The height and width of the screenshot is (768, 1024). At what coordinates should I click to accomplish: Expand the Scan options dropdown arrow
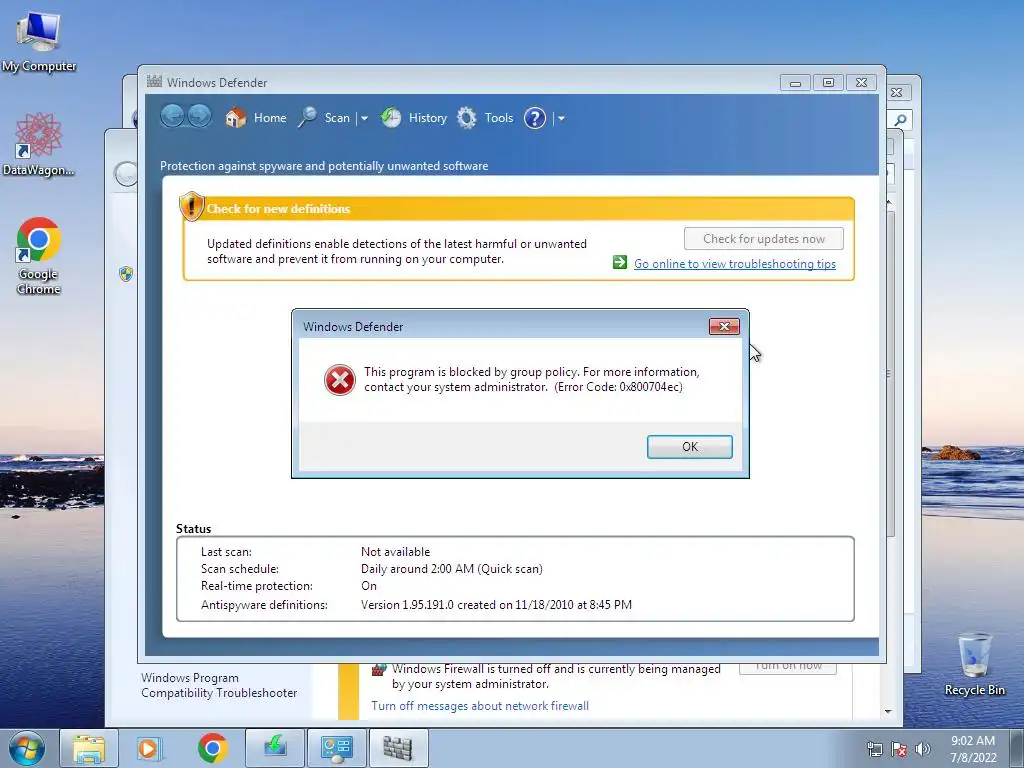(364, 119)
